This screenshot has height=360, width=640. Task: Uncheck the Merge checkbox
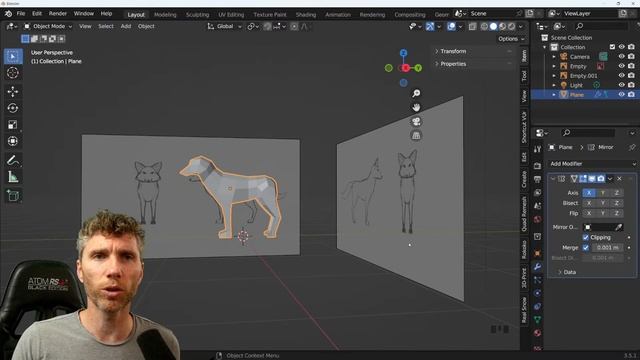(x=586, y=247)
